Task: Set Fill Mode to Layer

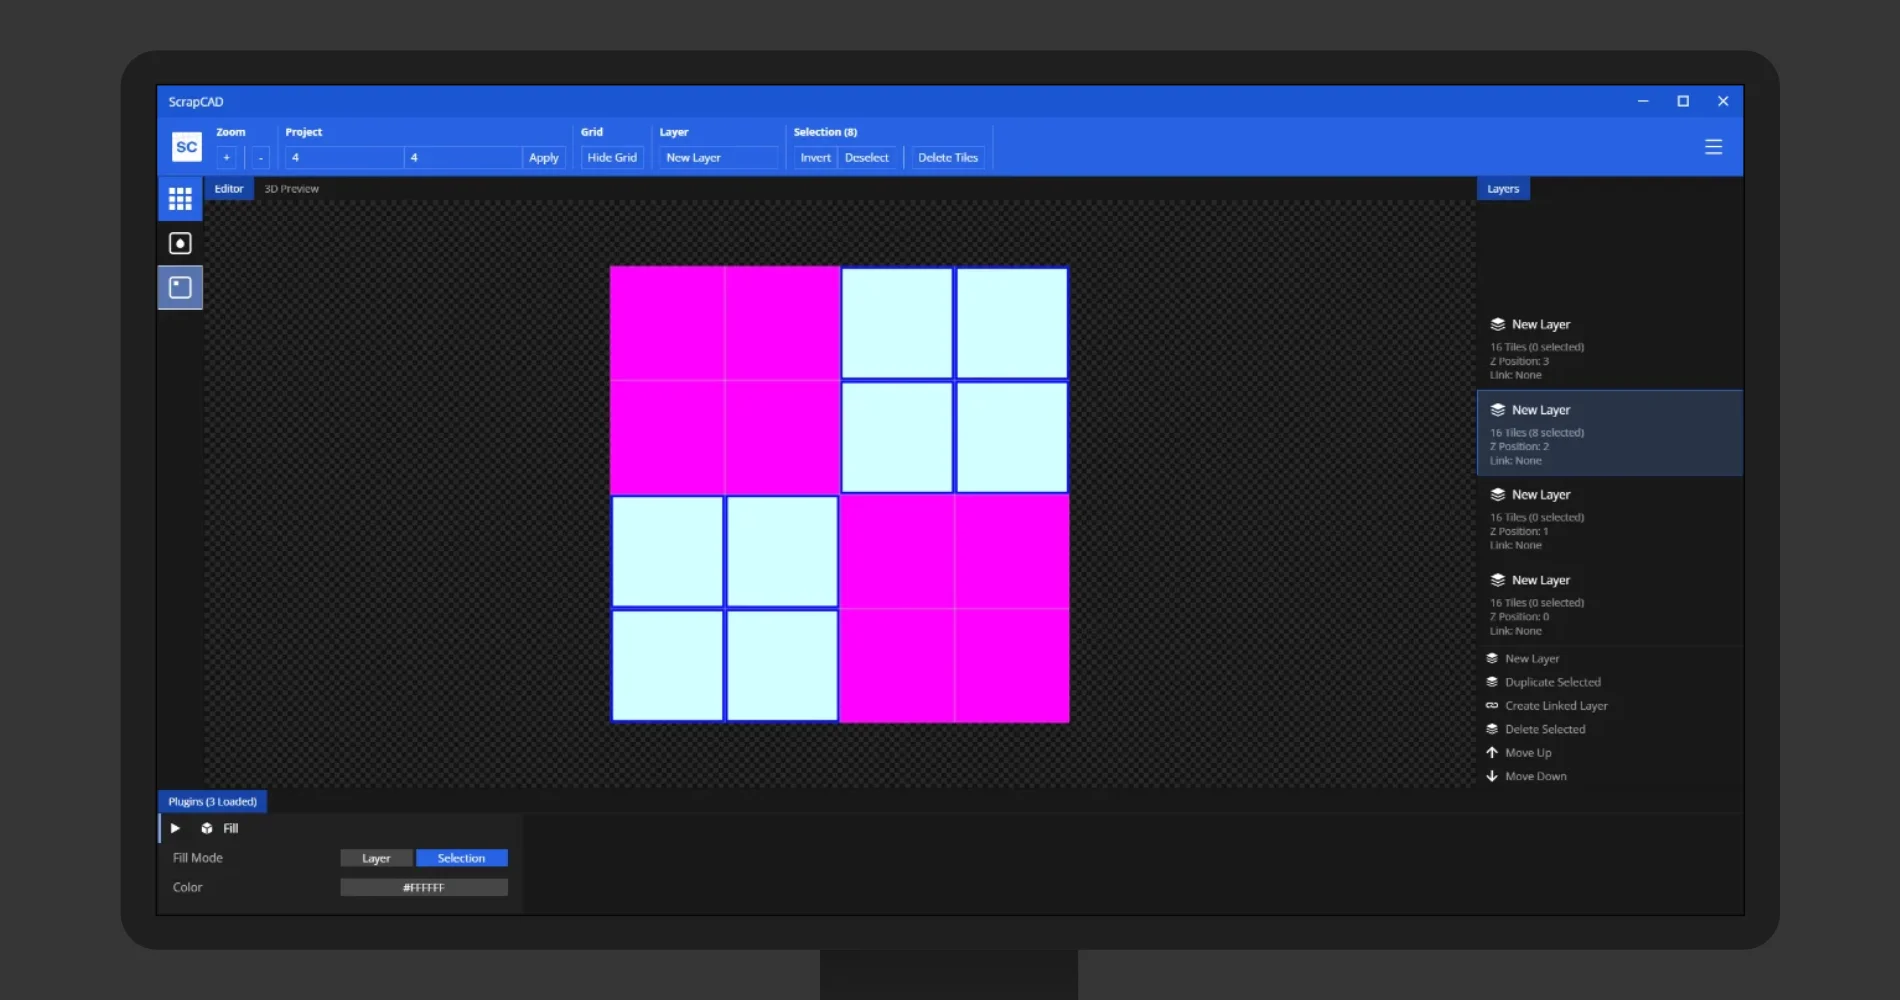Action: click(376, 858)
